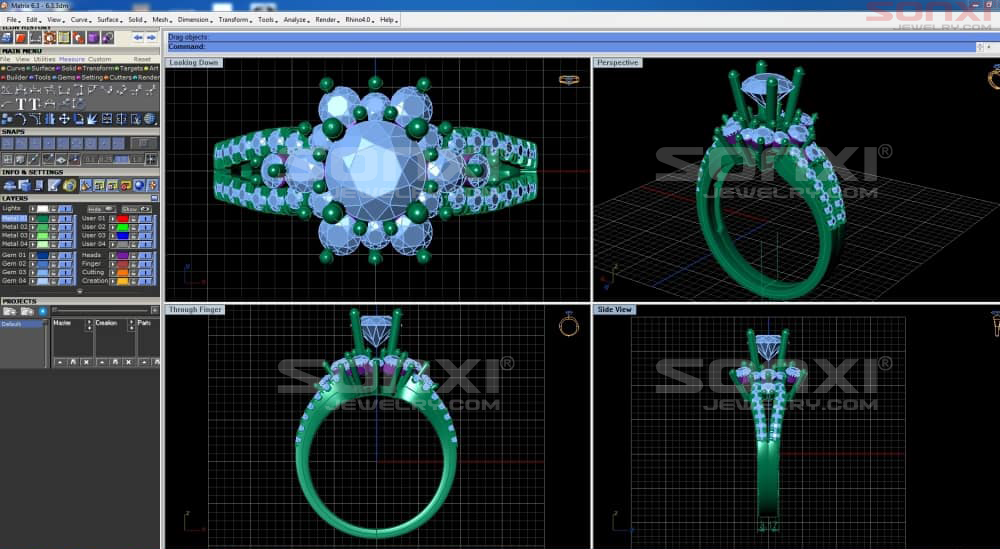Viewport: 1000px width, 549px height.
Task: Expand arrow for Lights layer
Action: click(x=32, y=209)
